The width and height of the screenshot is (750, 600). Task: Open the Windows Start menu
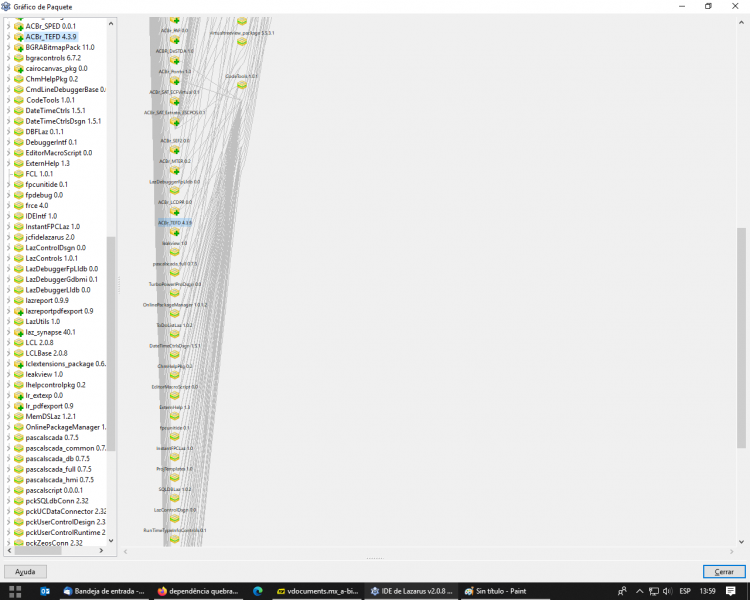[15, 591]
